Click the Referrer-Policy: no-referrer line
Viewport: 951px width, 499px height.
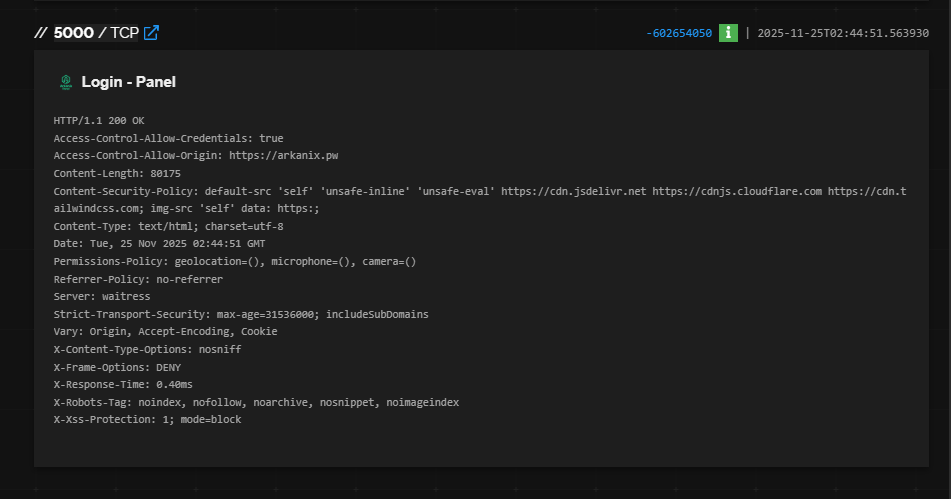138,280
